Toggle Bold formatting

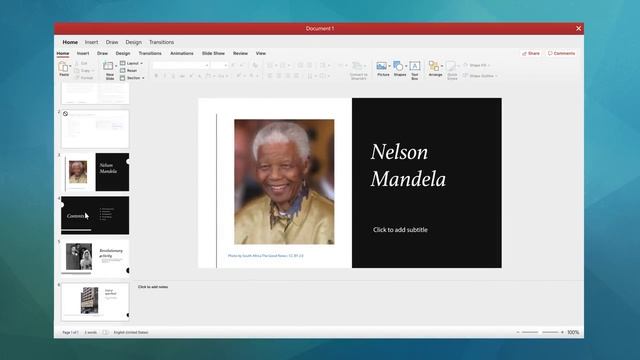point(156,76)
